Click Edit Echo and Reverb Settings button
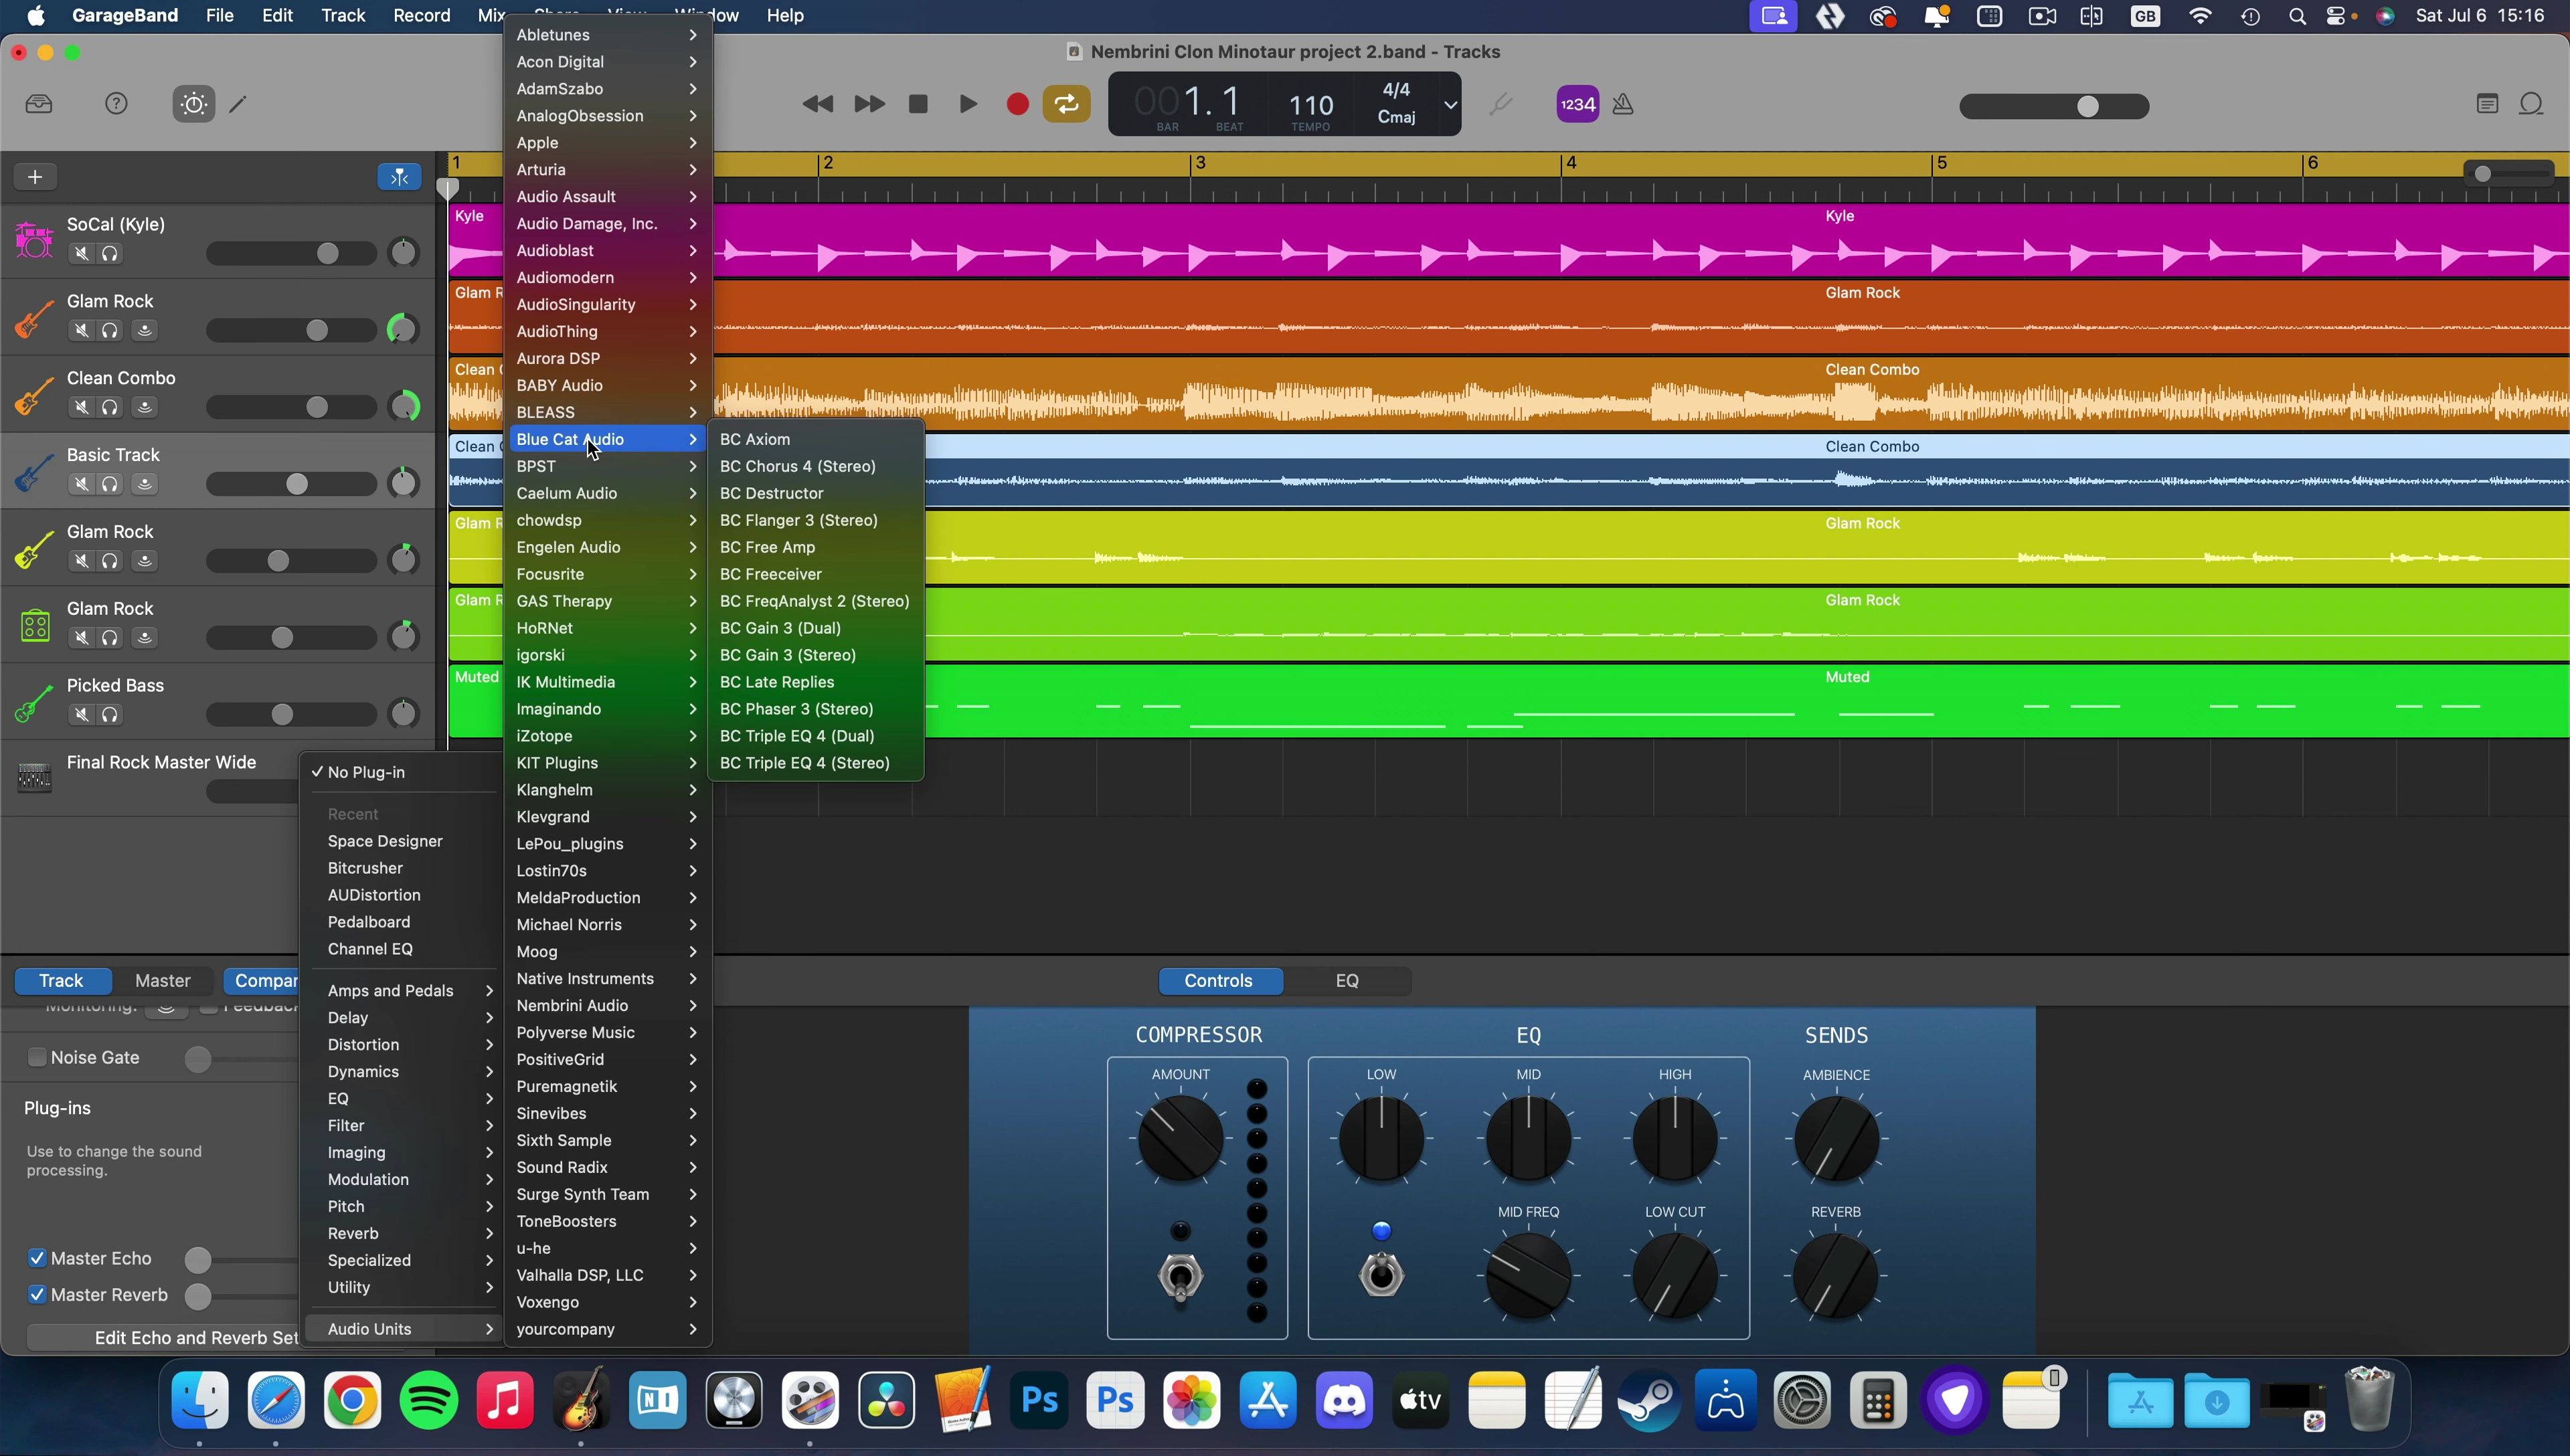 [163, 1337]
